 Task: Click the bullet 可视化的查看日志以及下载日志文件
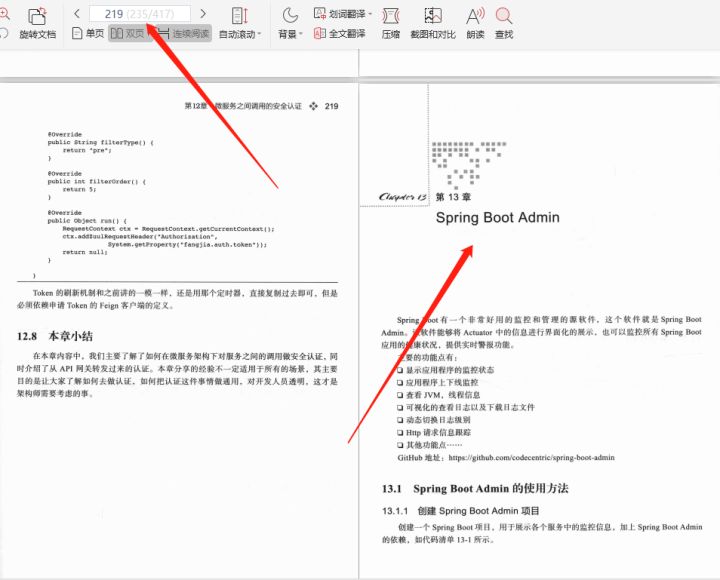pos(466,407)
